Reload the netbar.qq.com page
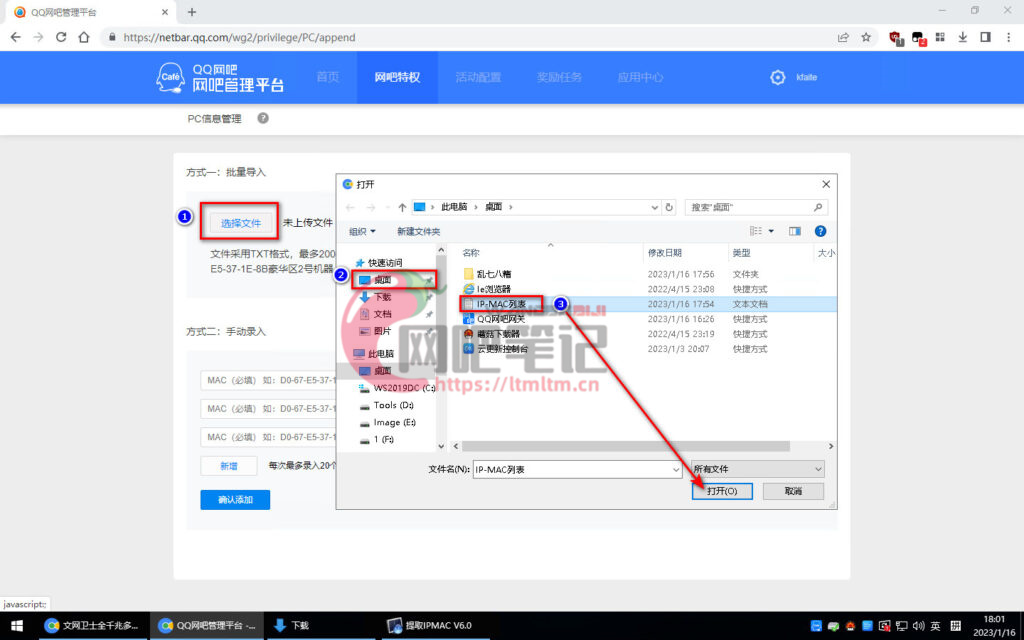This screenshot has height=640, width=1024. pos(61,37)
